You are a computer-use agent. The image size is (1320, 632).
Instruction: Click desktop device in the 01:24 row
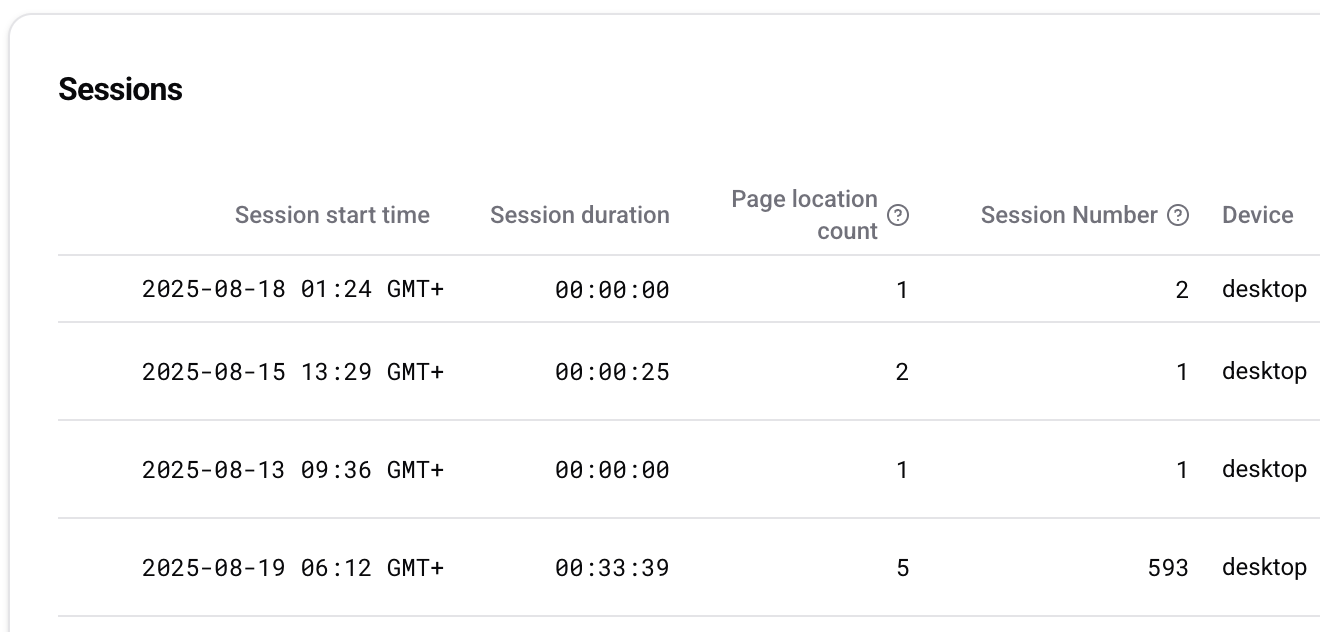tap(1264, 290)
